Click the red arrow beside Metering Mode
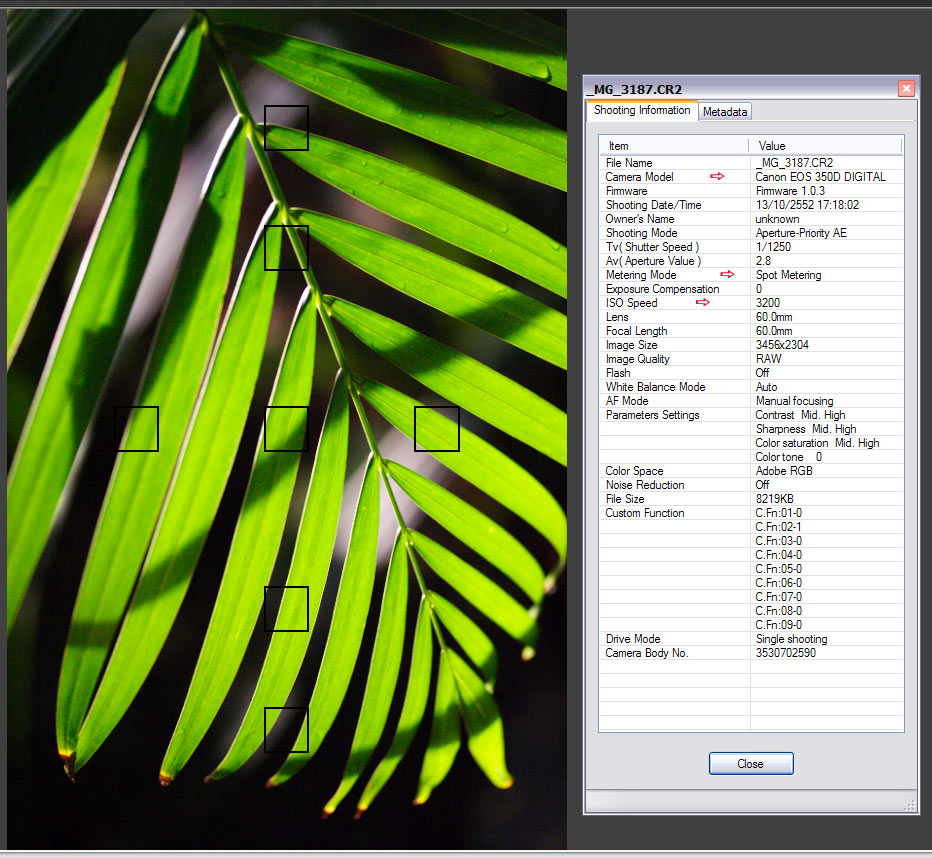Screen dimensions: 932x858 [727, 274]
